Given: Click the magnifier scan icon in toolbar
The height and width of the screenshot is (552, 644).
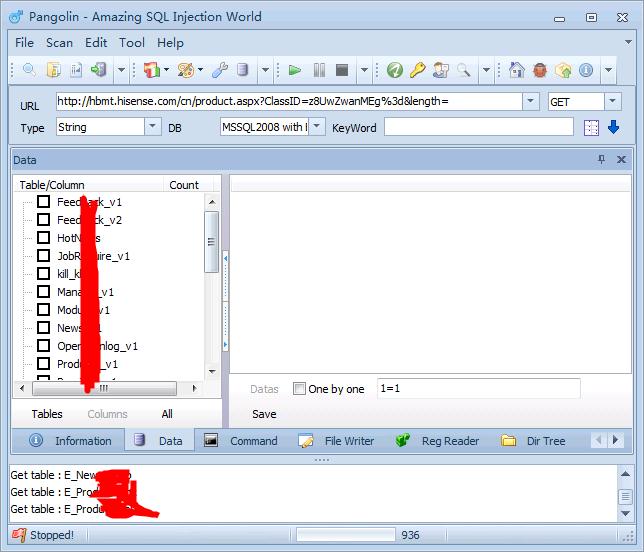Looking at the screenshot, I should (x=29, y=70).
